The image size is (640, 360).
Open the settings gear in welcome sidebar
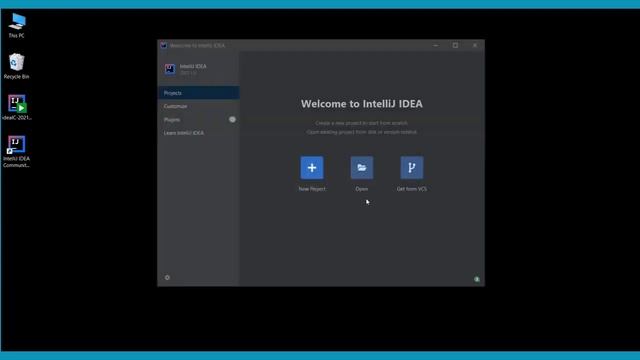point(167,278)
